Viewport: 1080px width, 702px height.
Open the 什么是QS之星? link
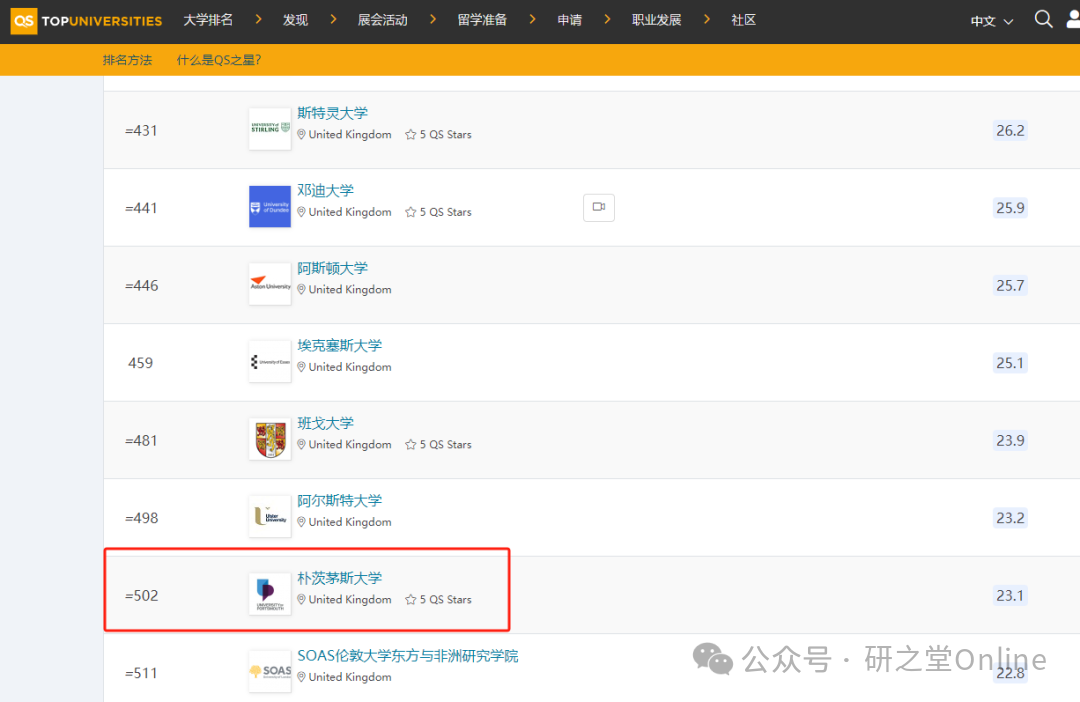pos(219,60)
